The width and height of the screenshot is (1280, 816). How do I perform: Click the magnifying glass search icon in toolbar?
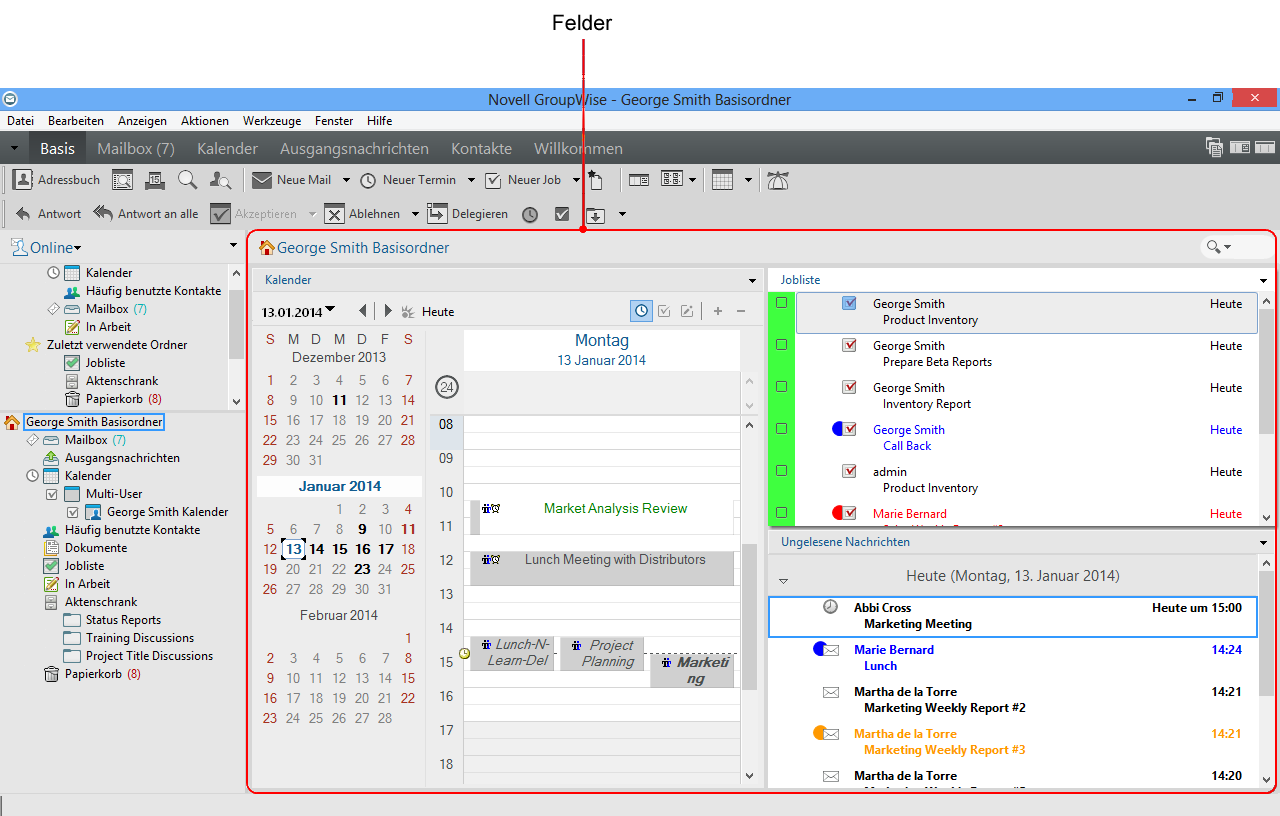(x=187, y=180)
